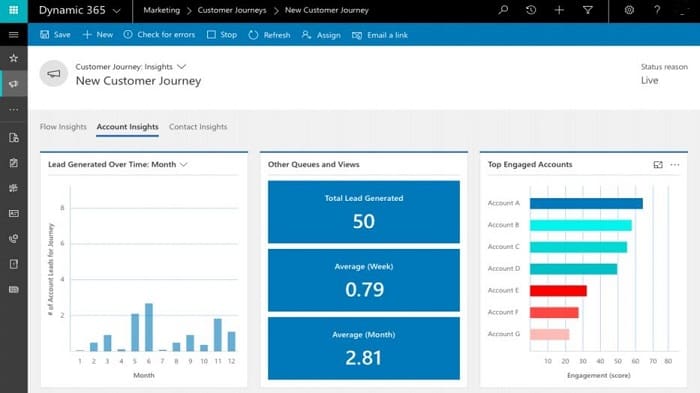The width and height of the screenshot is (700, 393).
Task: Click the red Account E bar
Action: tap(558, 291)
